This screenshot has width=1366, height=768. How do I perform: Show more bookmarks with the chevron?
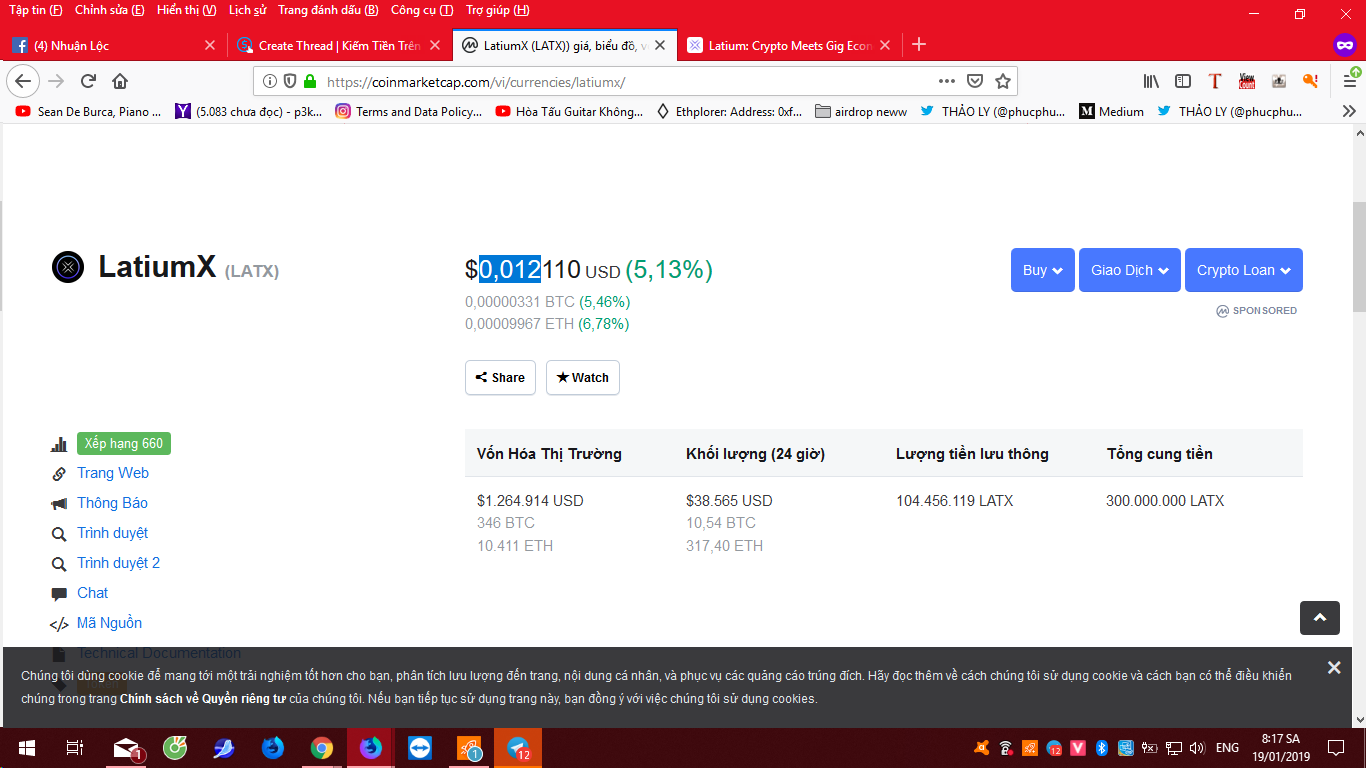[x=1349, y=112]
